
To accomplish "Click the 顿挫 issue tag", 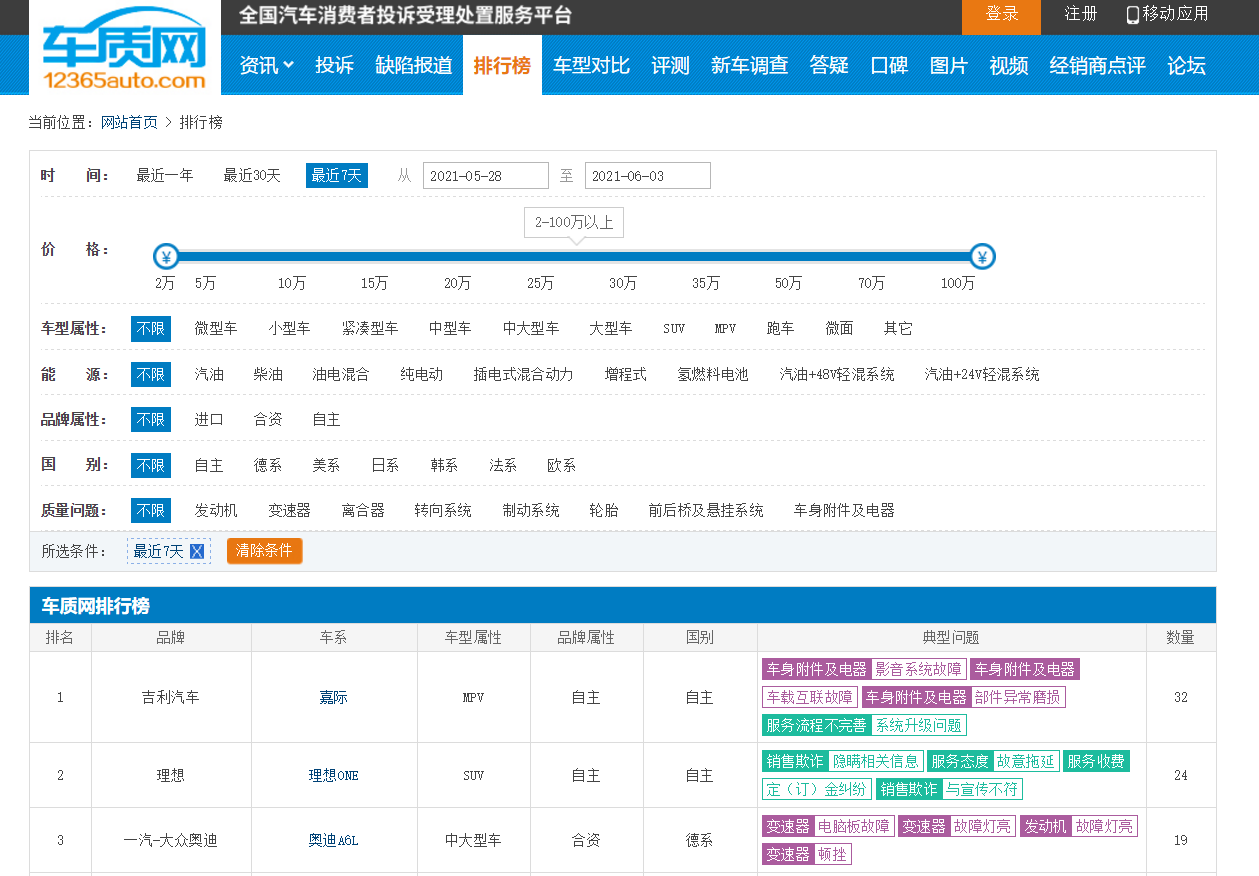I will pos(832,855).
